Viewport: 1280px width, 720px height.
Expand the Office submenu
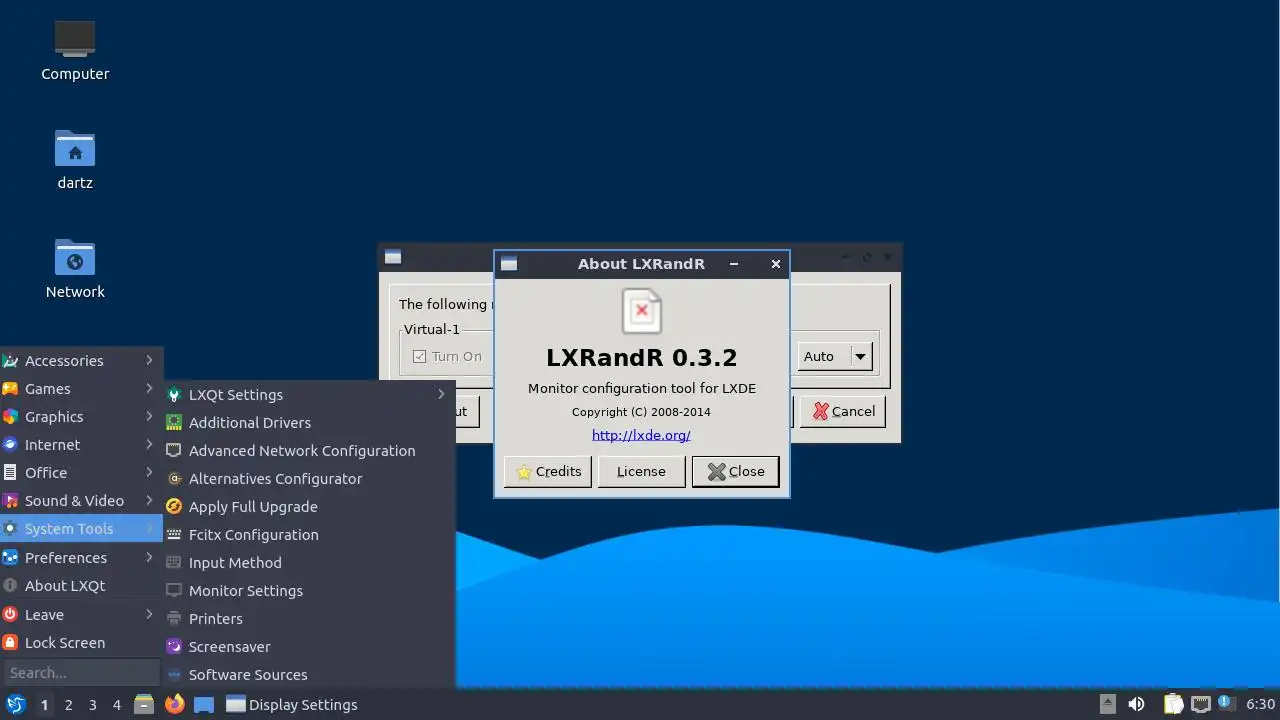point(81,473)
